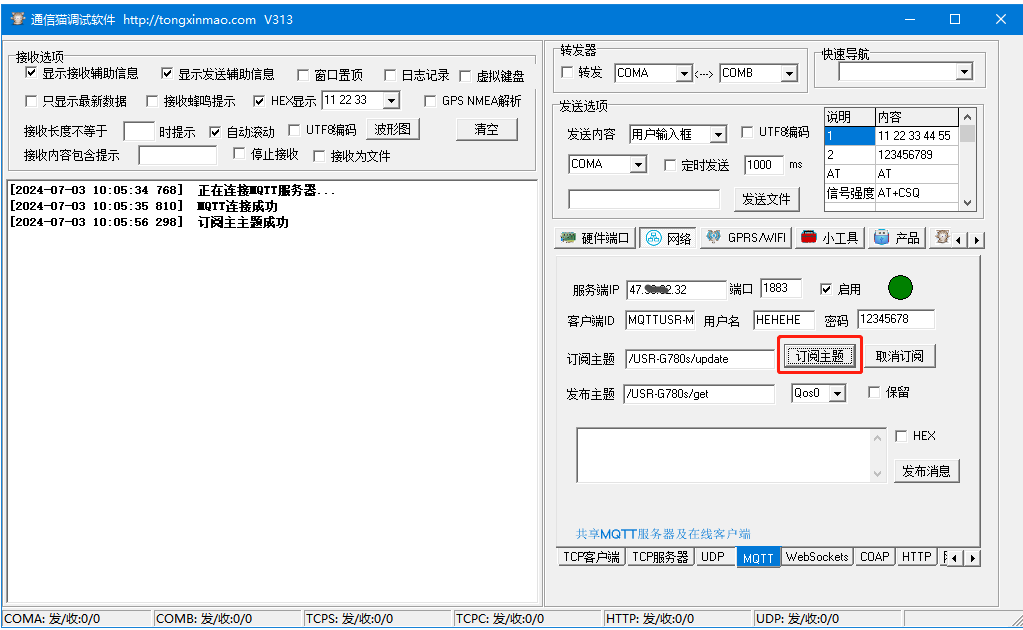
Task: Click the 发送文件 button
Action: [766, 200]
